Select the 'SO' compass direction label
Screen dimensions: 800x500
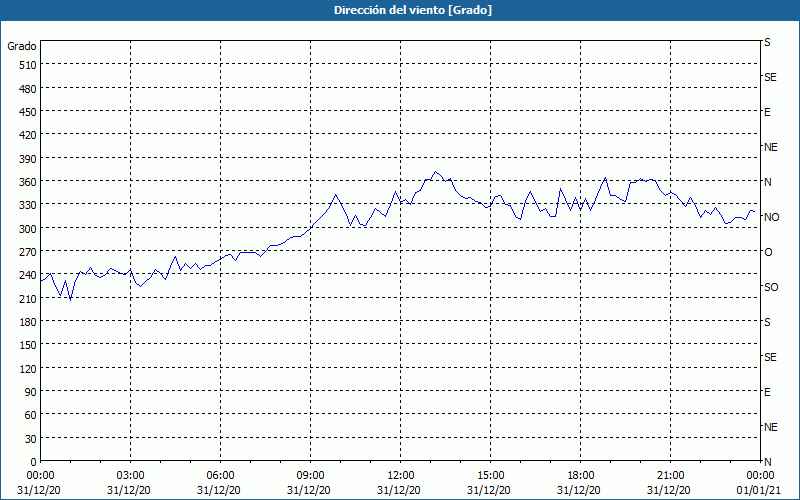[771, 287]
